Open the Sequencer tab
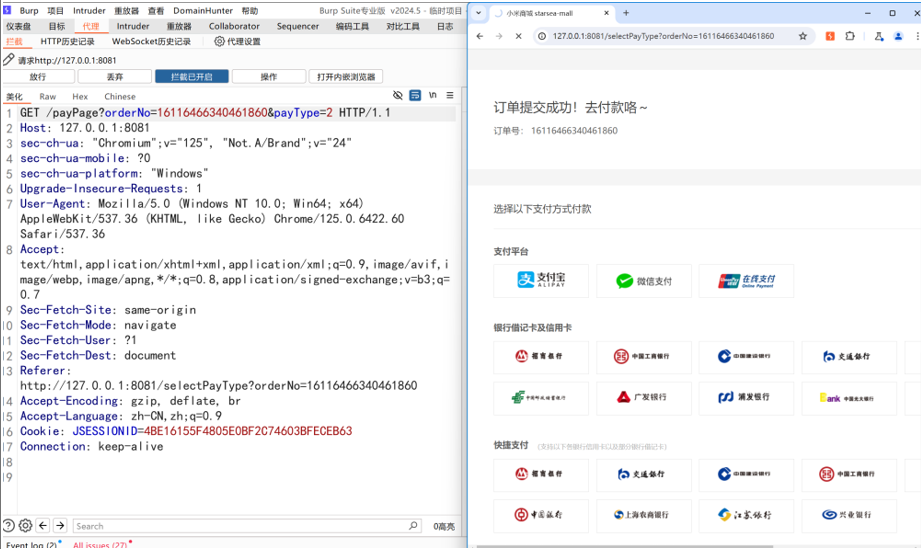 298,26
